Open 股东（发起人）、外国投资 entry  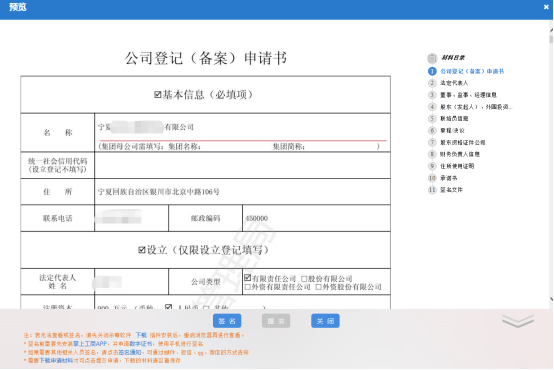coord(476,107)
